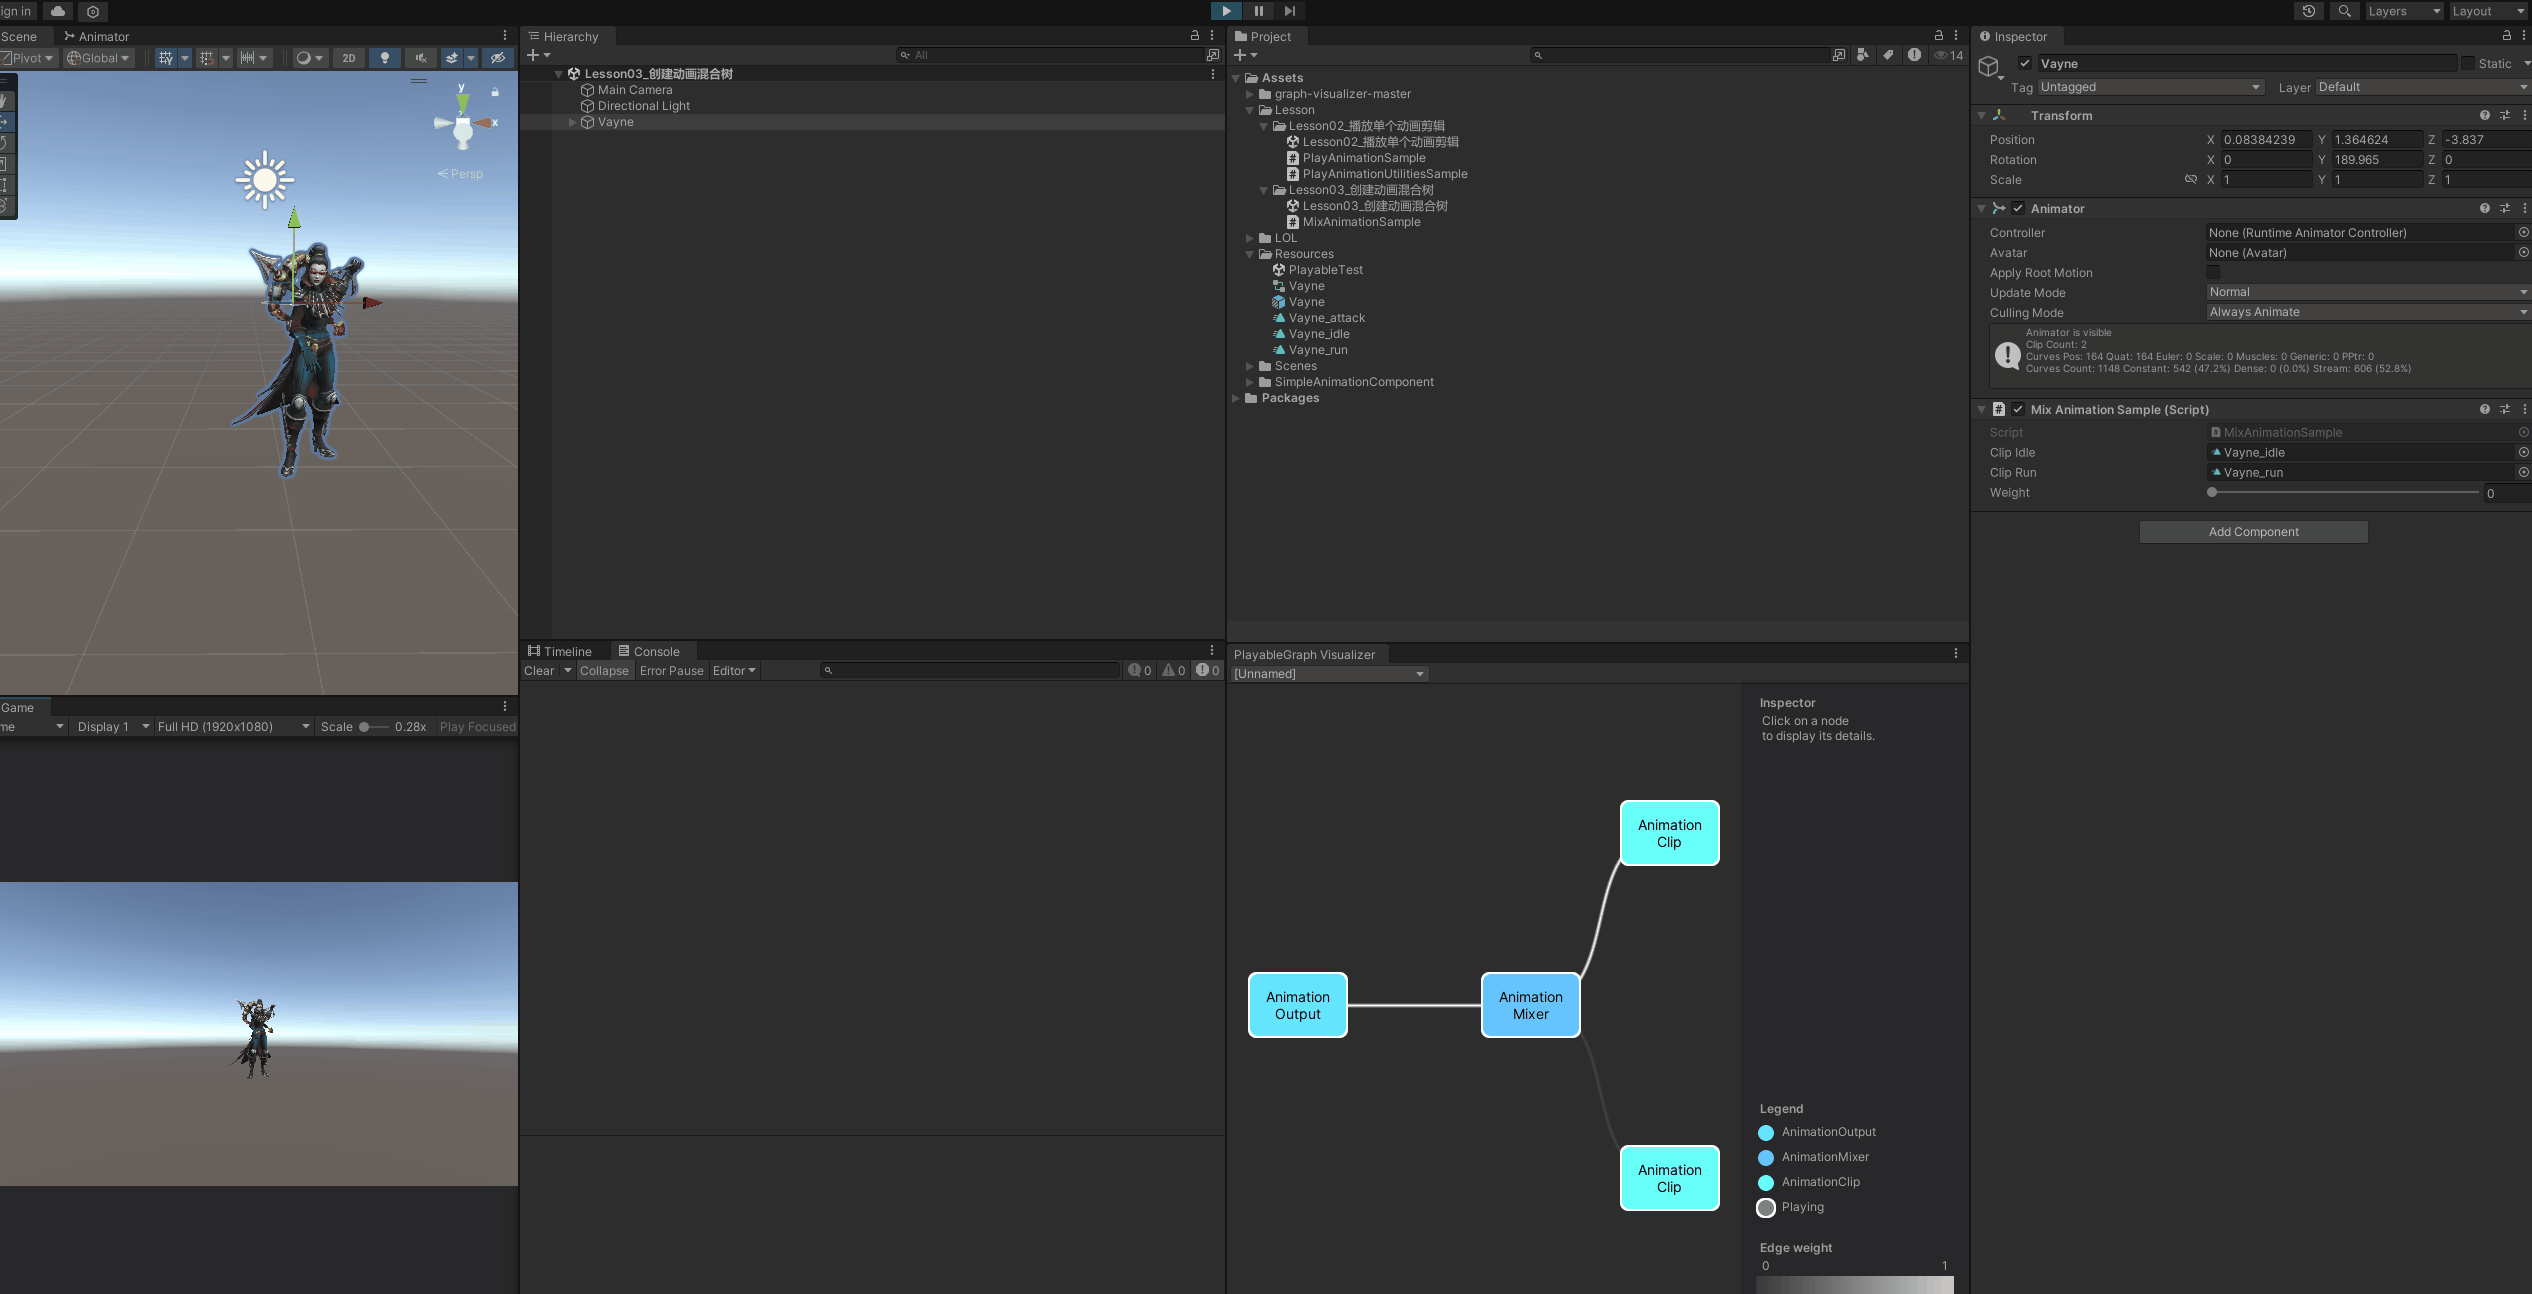
Task: Click Animator component help icon
Action: tap(2484, 209)
